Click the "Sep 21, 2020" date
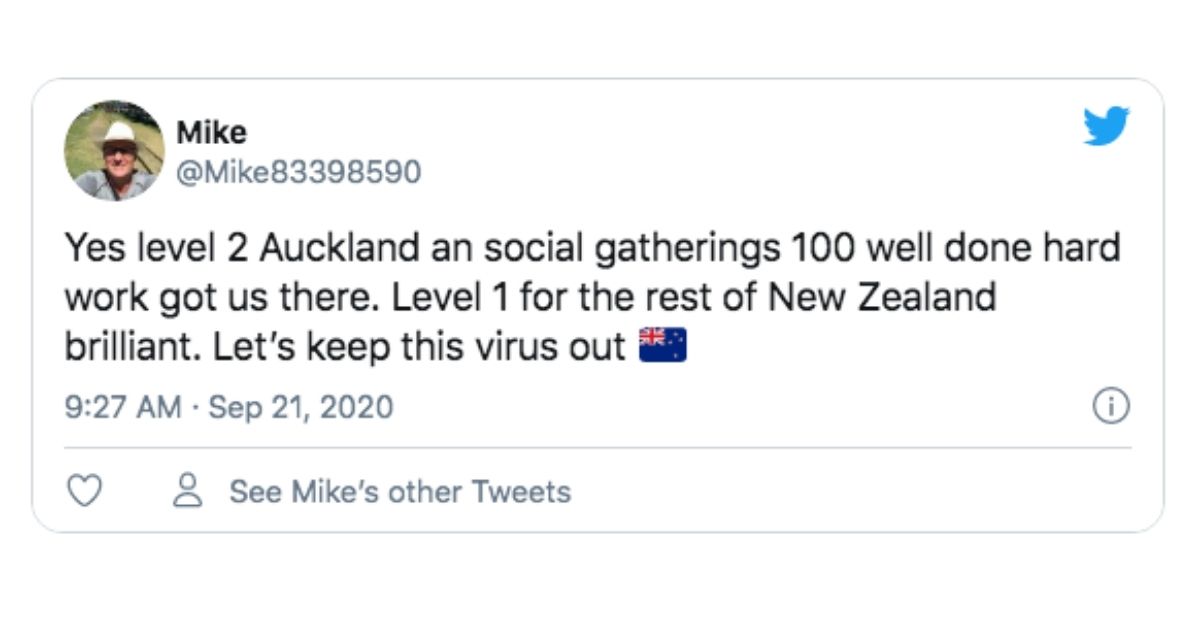Image resolution: width=1200 pixels, height=630 pixels. coord(300,407)
